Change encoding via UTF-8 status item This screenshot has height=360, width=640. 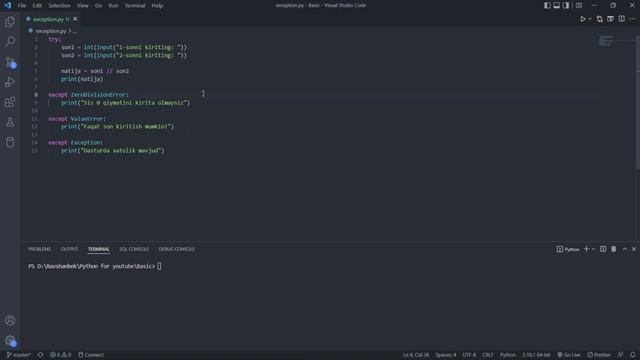pos(469,355)
